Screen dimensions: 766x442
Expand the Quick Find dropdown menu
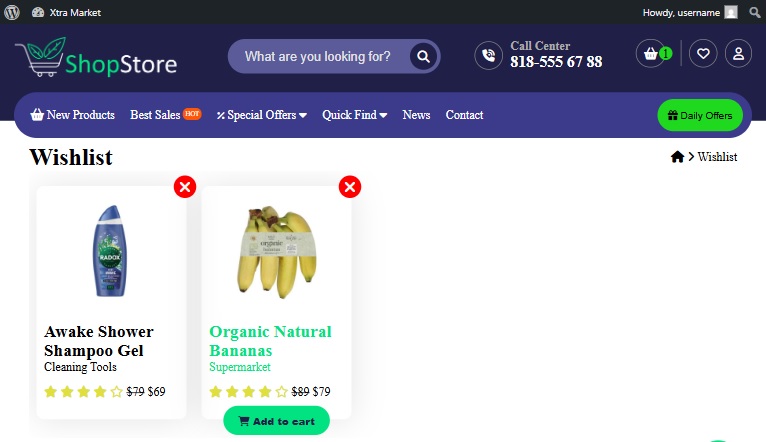tap(354, 115)
